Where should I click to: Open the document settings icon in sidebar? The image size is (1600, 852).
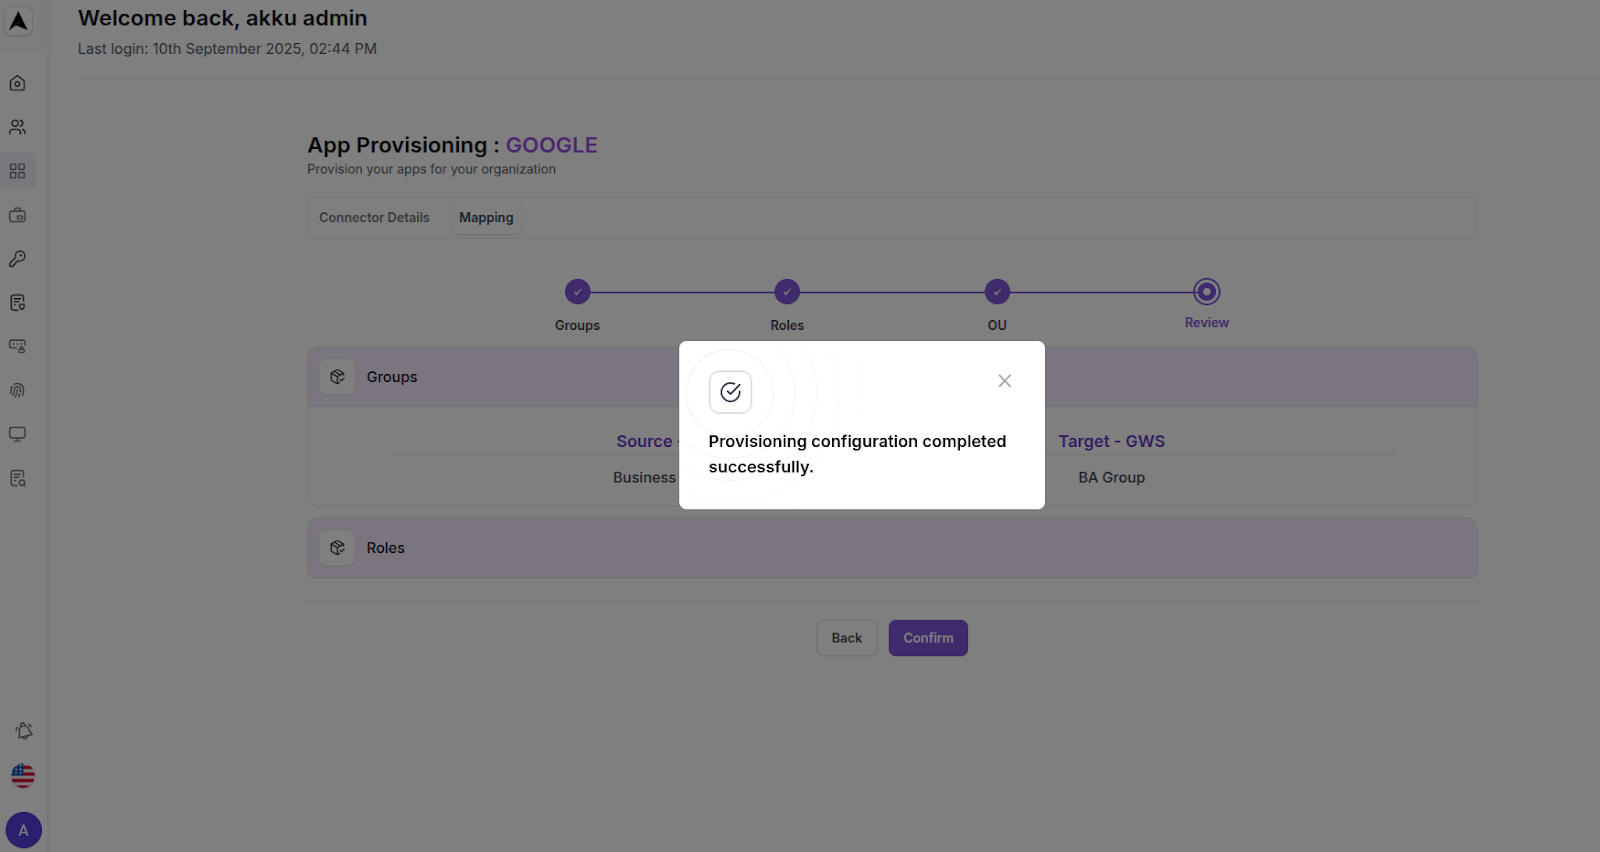17,303
